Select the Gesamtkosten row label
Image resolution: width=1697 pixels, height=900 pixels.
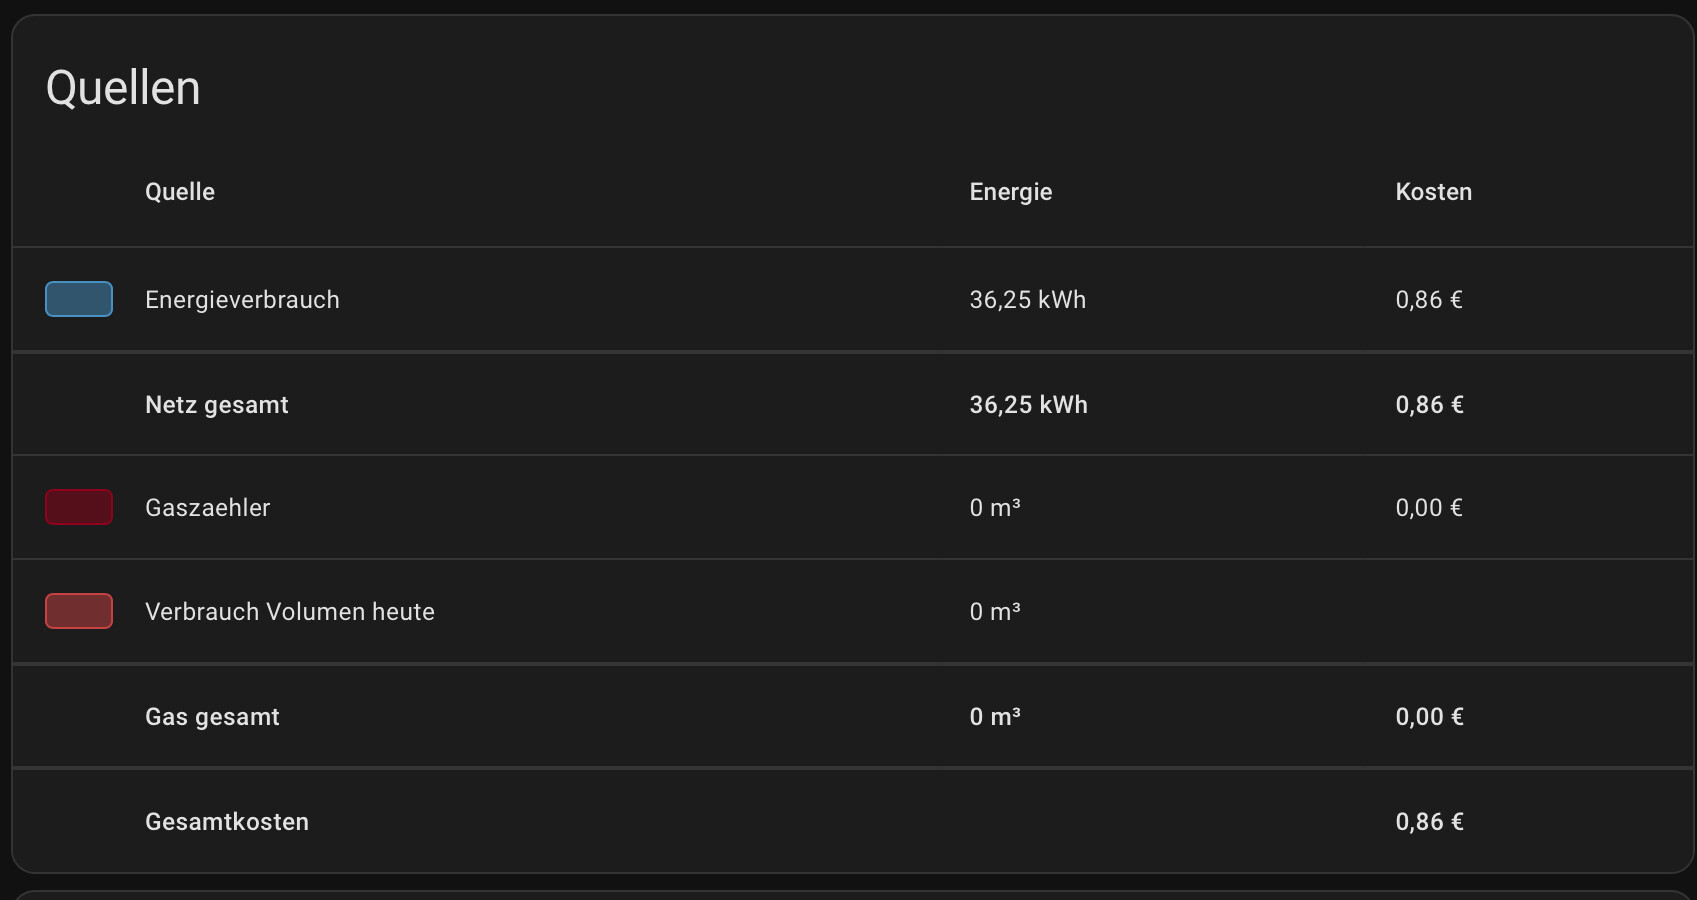[227, 822]
